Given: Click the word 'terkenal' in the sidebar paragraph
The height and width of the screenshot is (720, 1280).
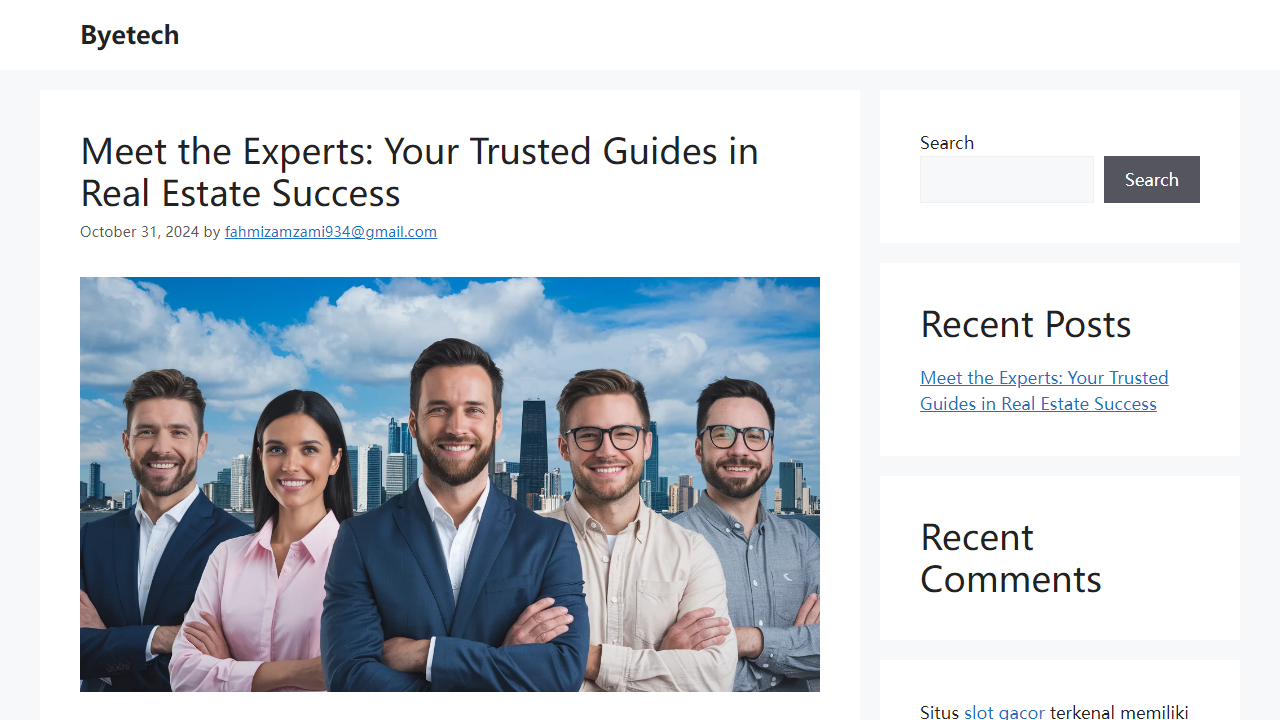Looking at the screenshot, I should point(1085,712).
